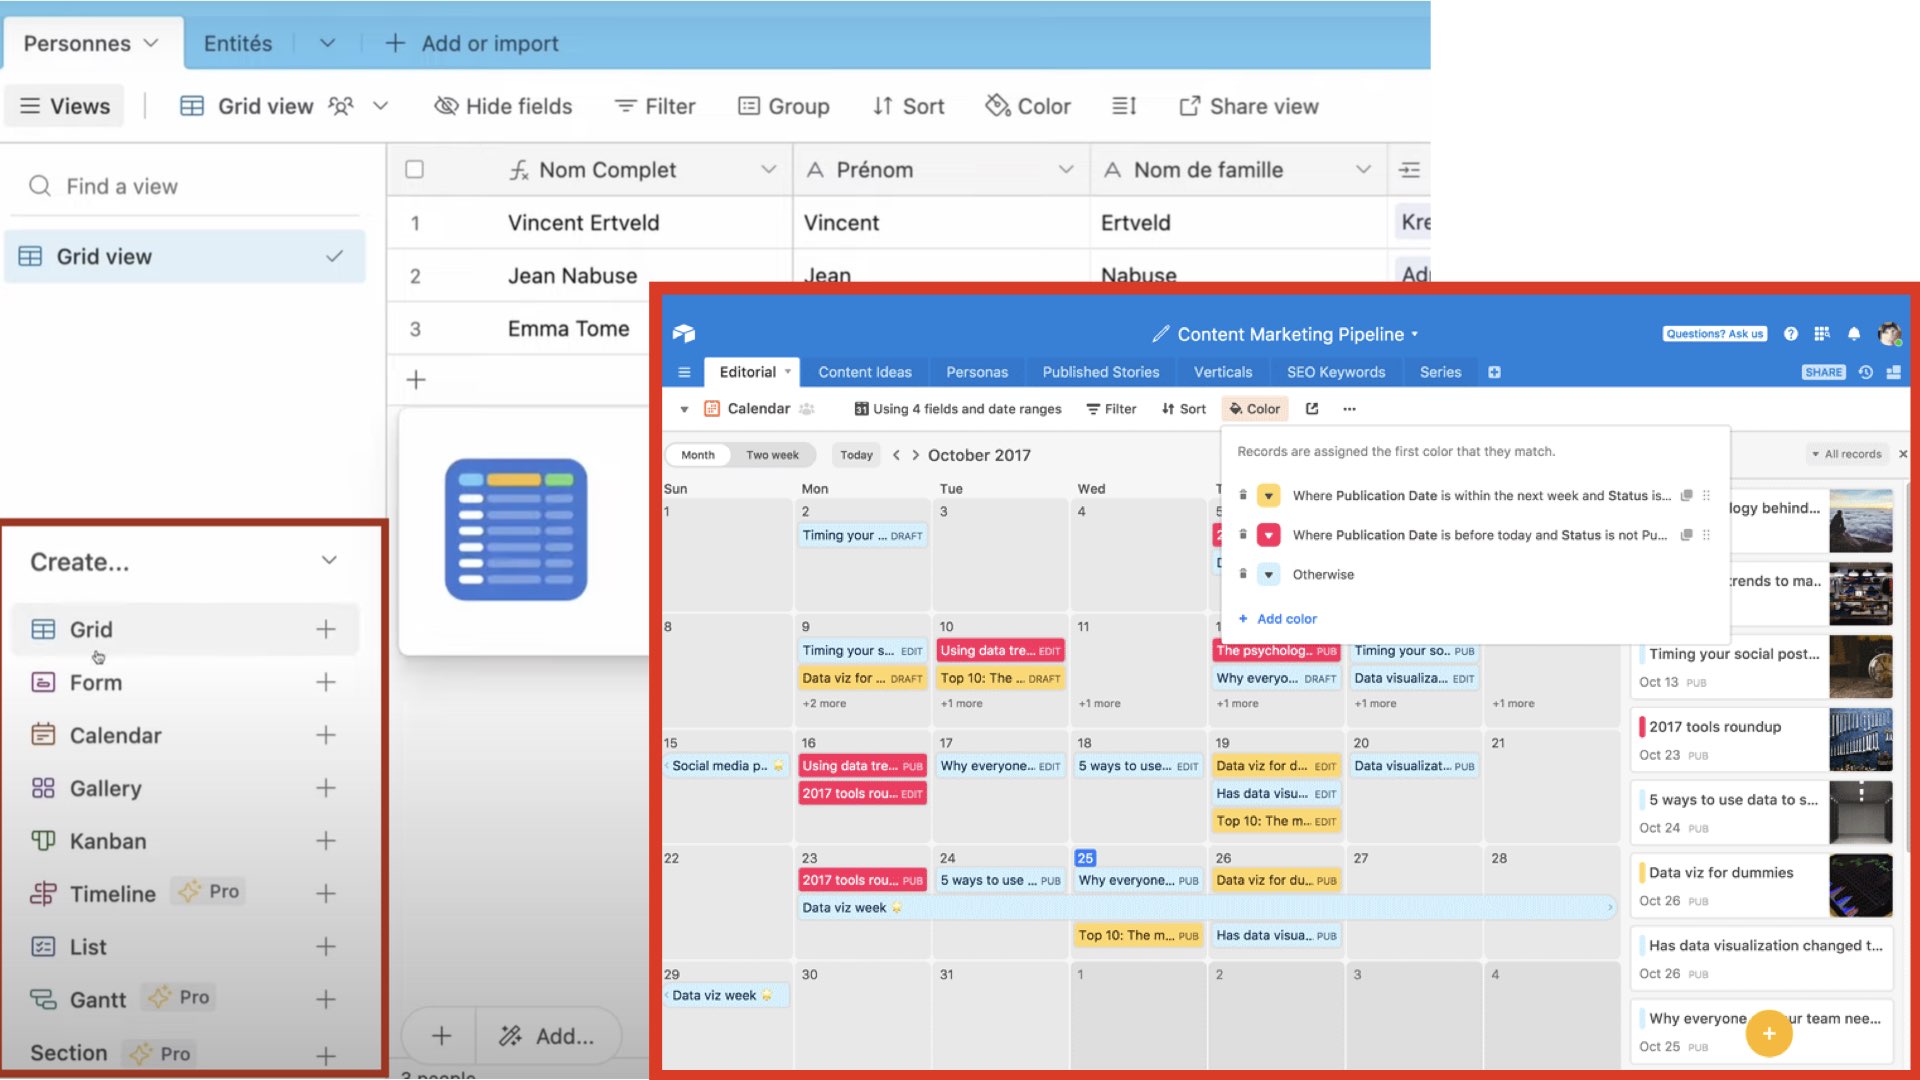Click the plus icon next to Kanban

coord(326,841)
